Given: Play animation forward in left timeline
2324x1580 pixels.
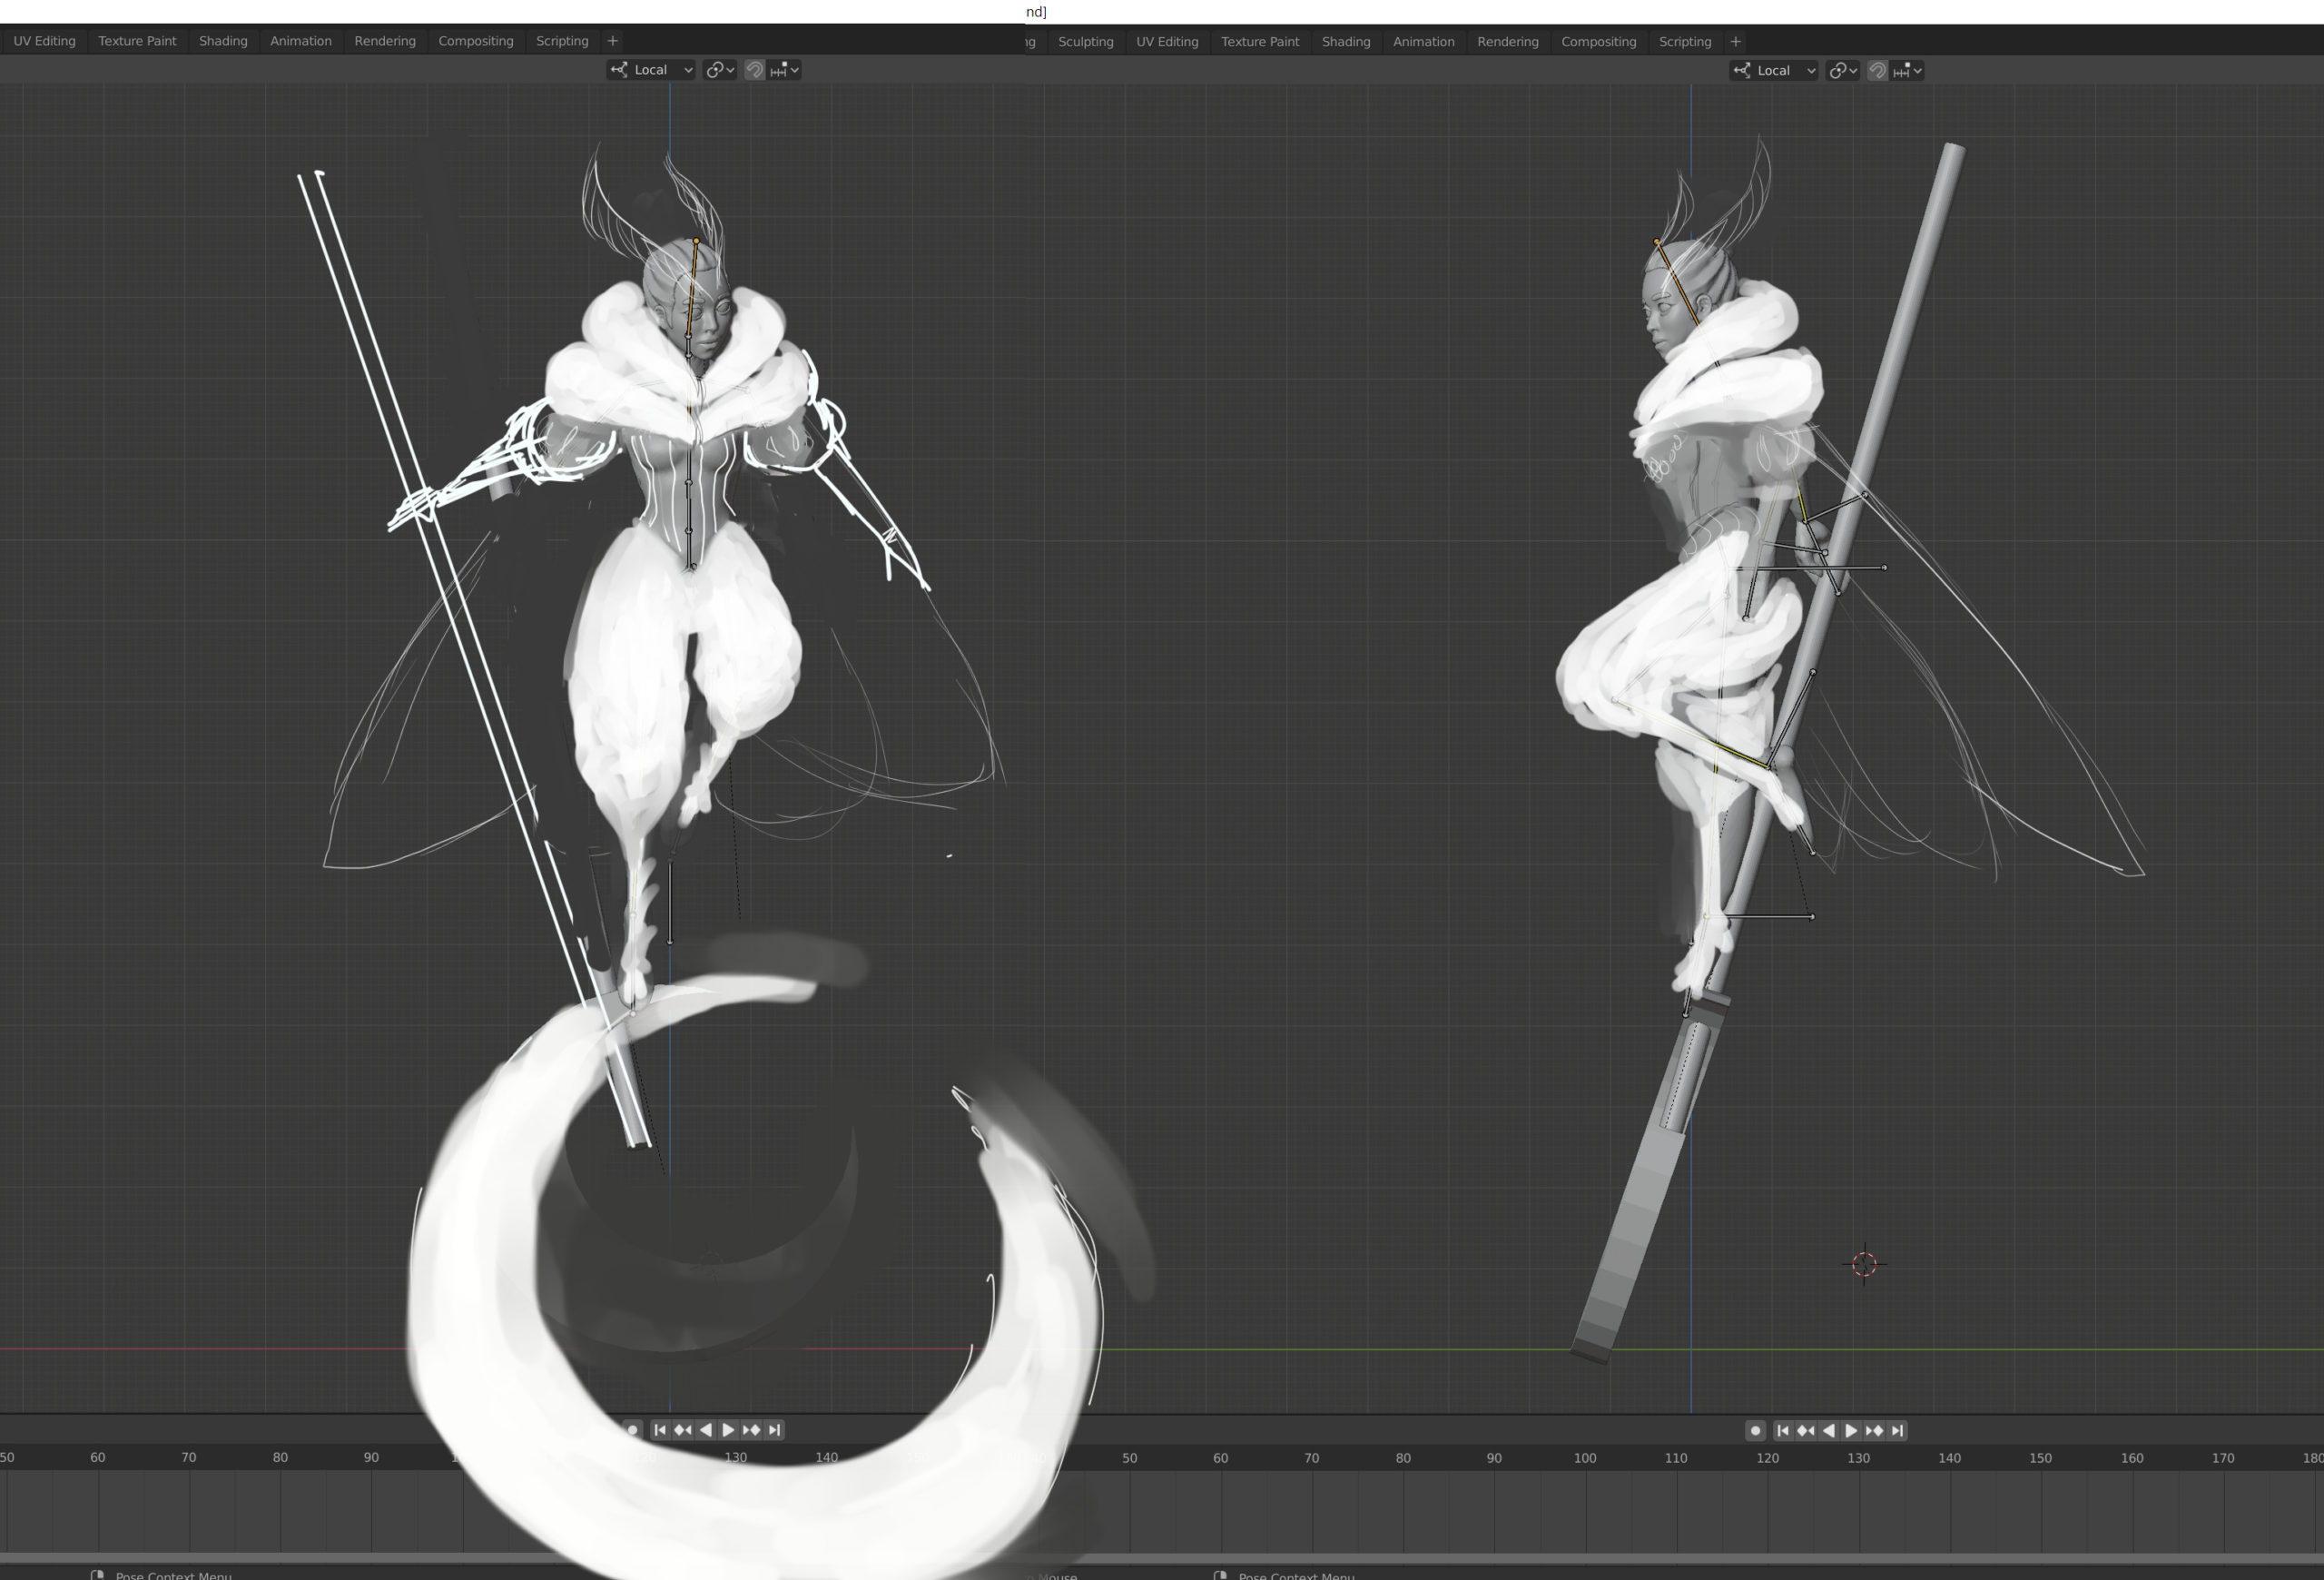Looking at the screenshot, I should pos(728,1430).
